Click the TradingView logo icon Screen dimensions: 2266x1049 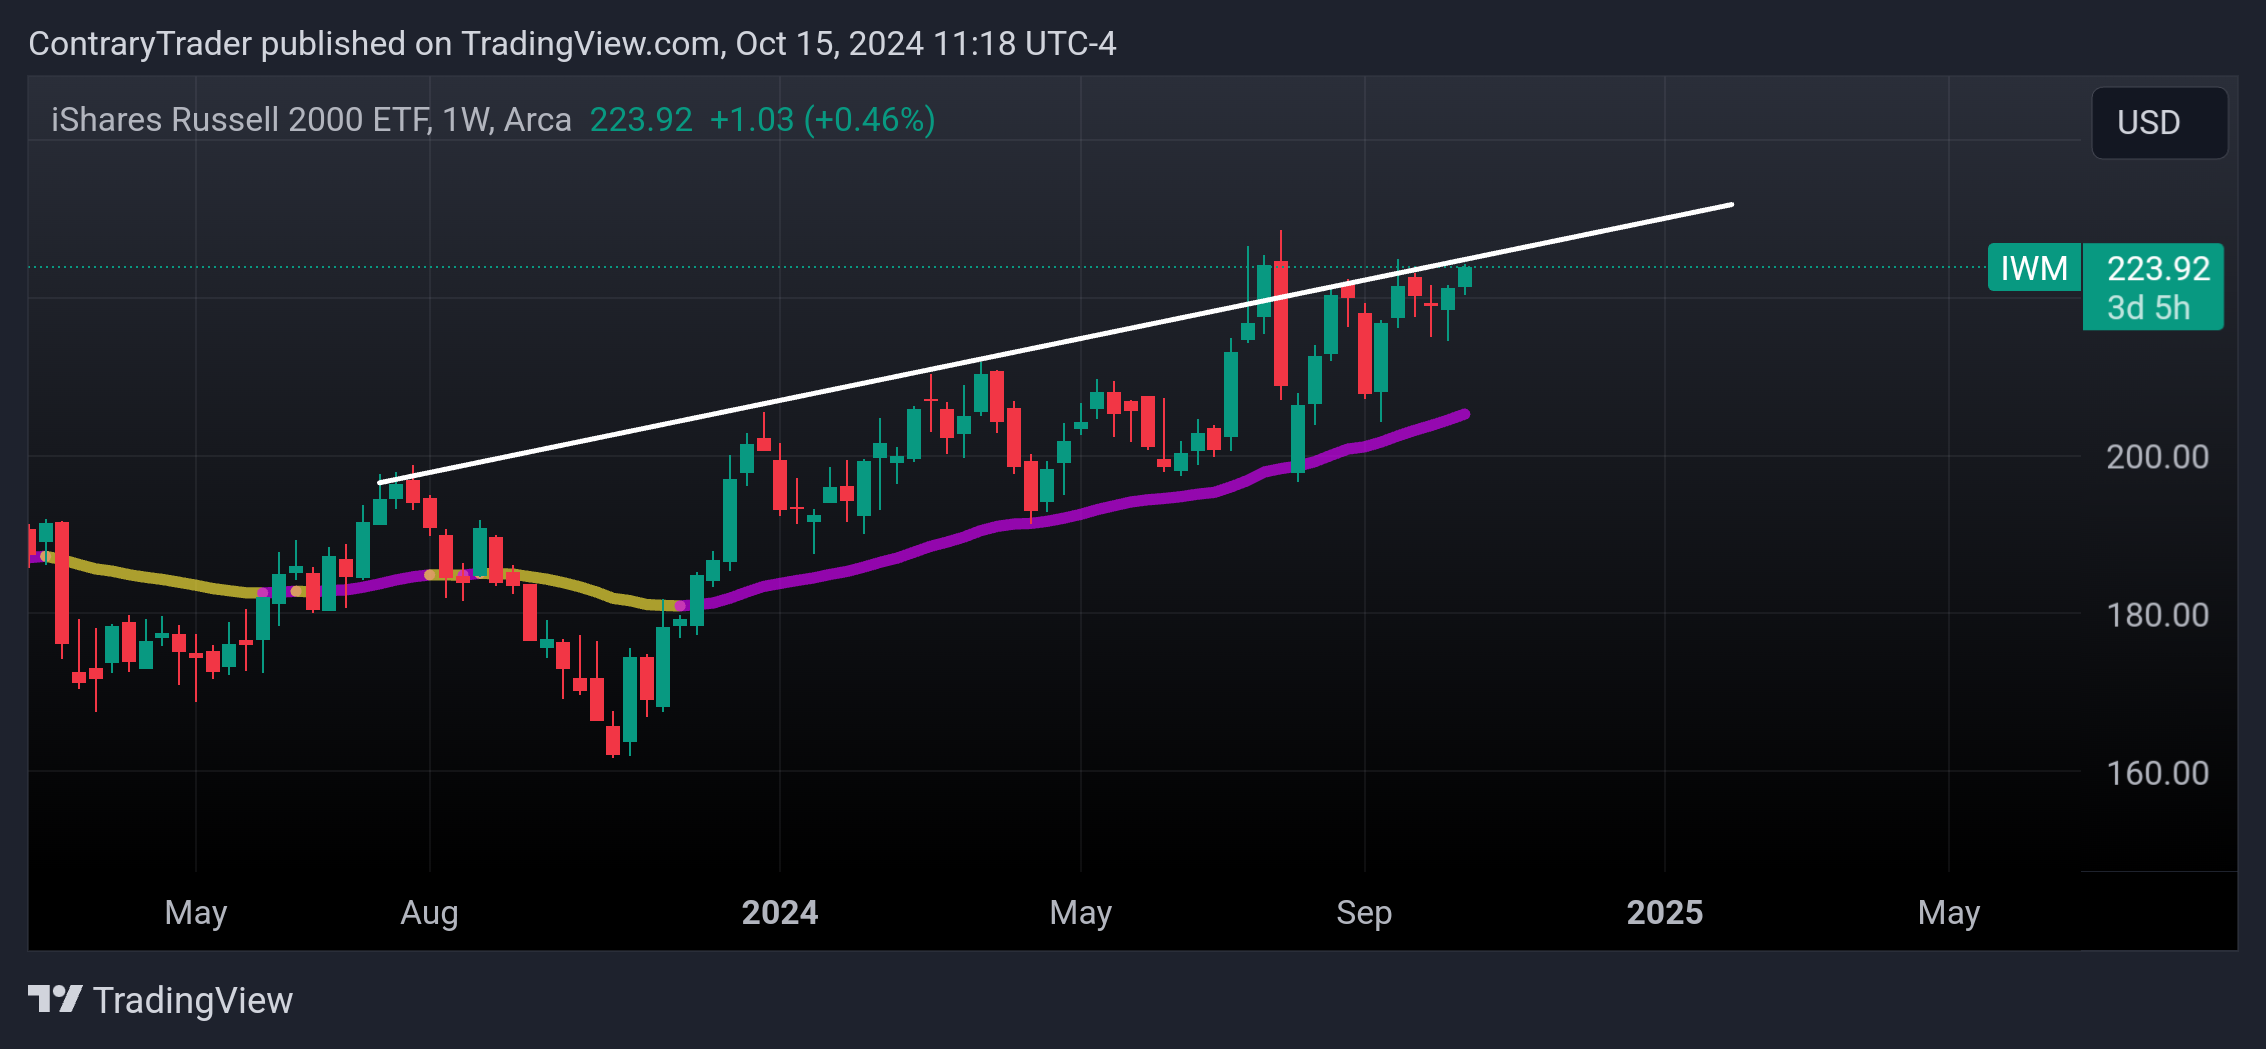coord(55,999)
